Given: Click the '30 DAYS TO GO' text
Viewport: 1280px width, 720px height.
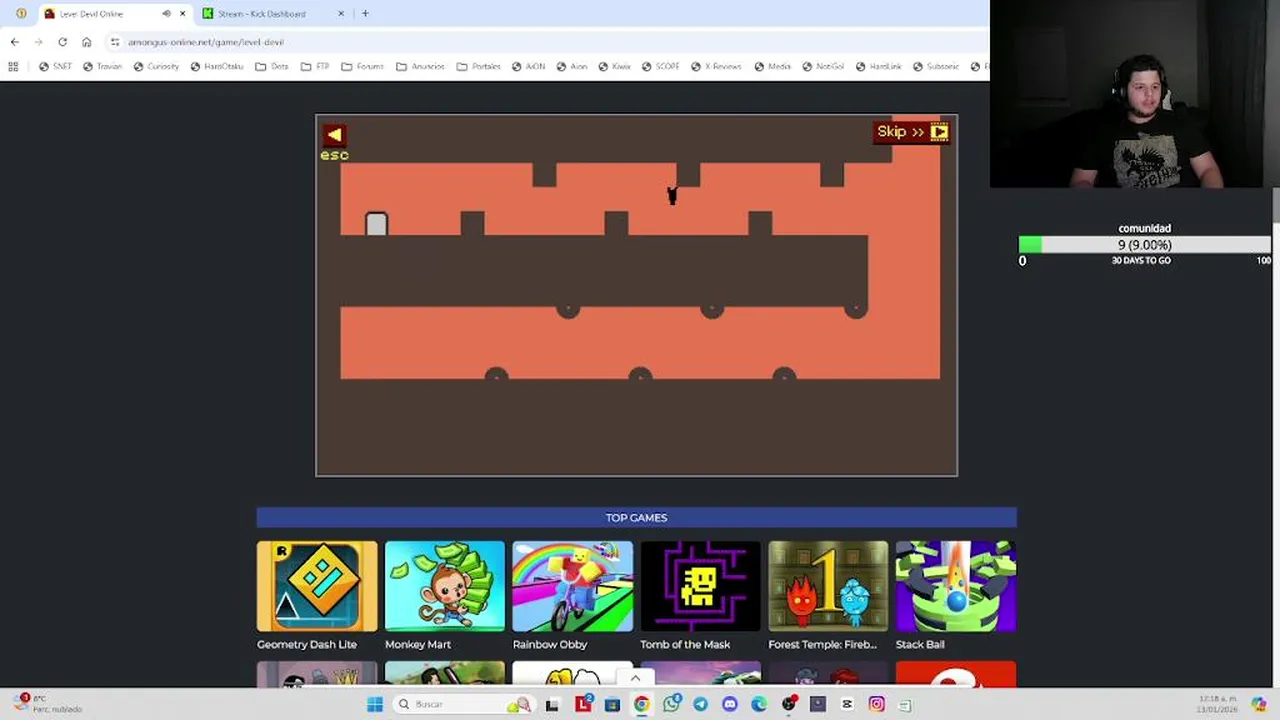Looking at the screenshot, I should pyautogui.click(x=1141, y=260).
